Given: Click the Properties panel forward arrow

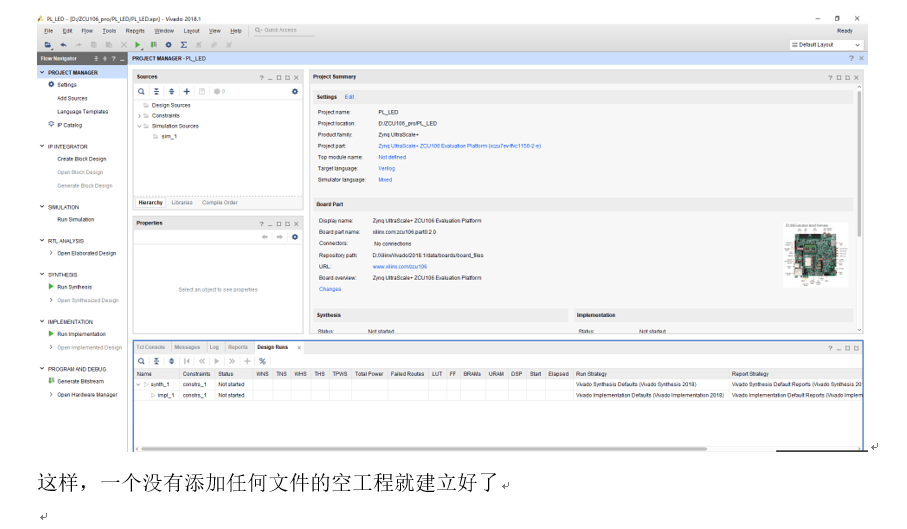Looking at the screenshot, I should click(x=279, y=237).
